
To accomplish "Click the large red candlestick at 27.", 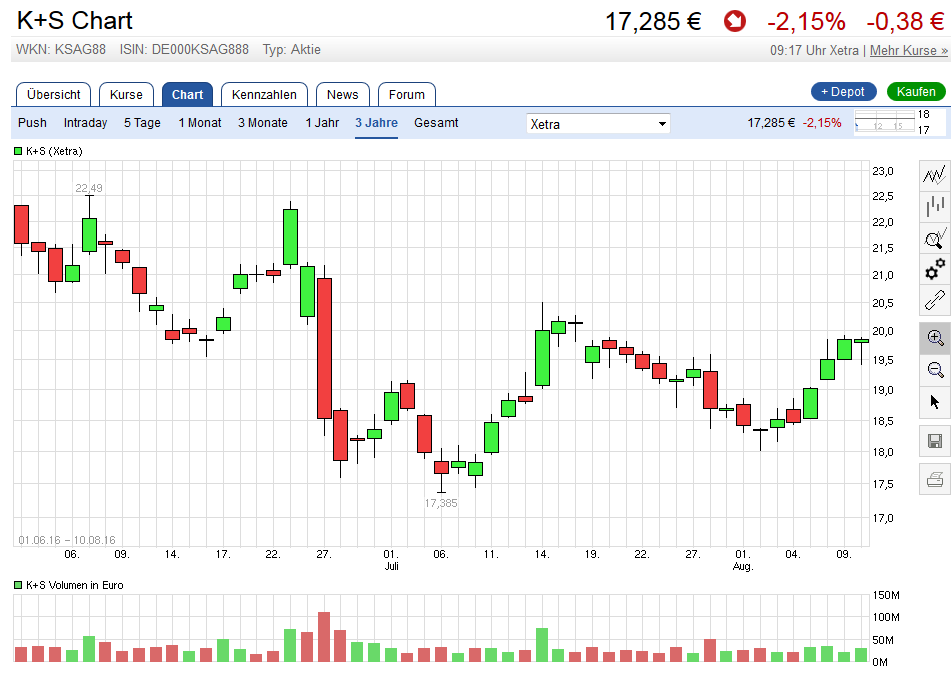I will 324,348.
